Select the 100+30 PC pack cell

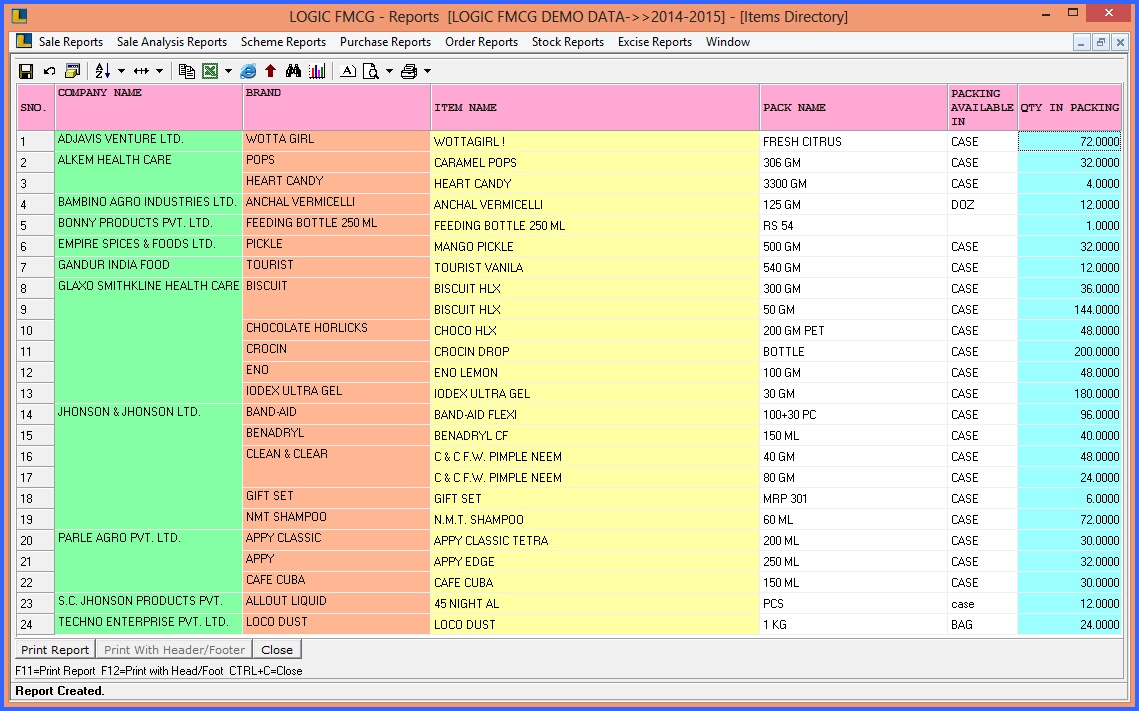pyautogui.click(x=854, y=415)
